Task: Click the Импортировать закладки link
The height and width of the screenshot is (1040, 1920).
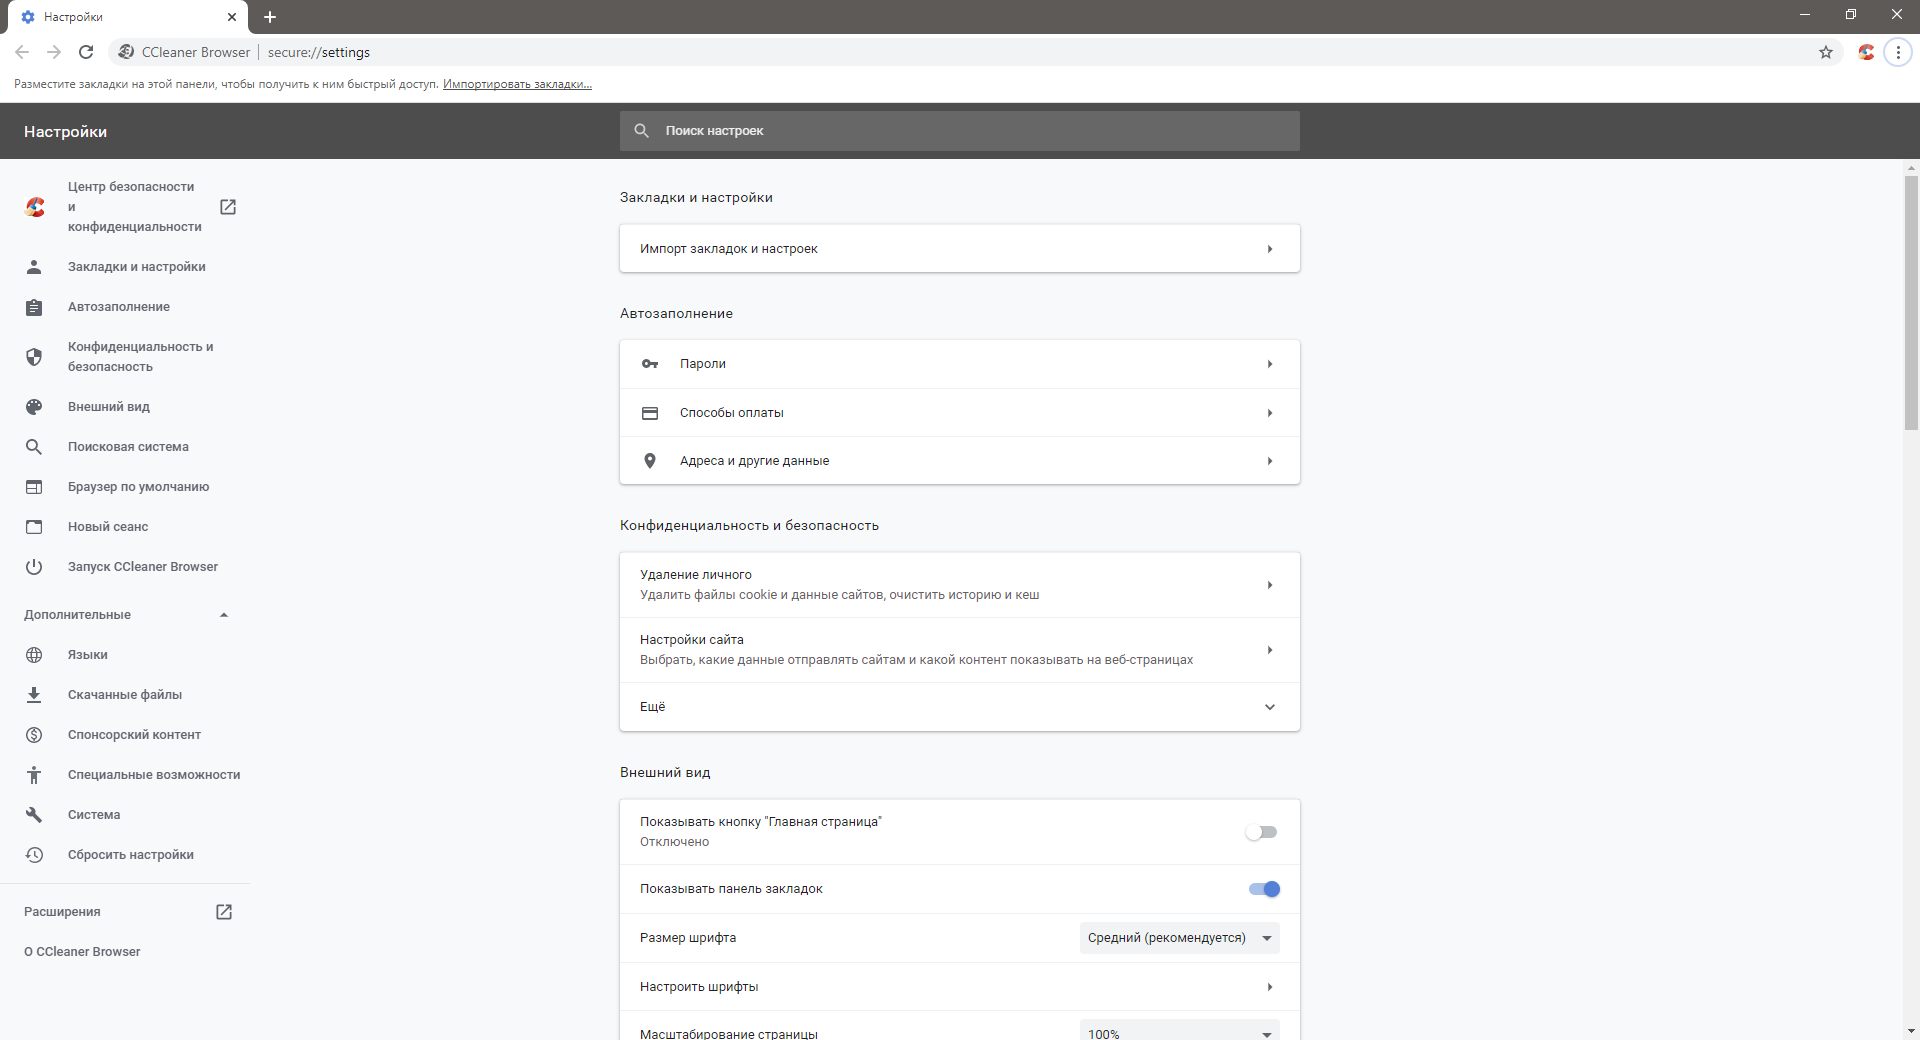Action: (517, 84)
